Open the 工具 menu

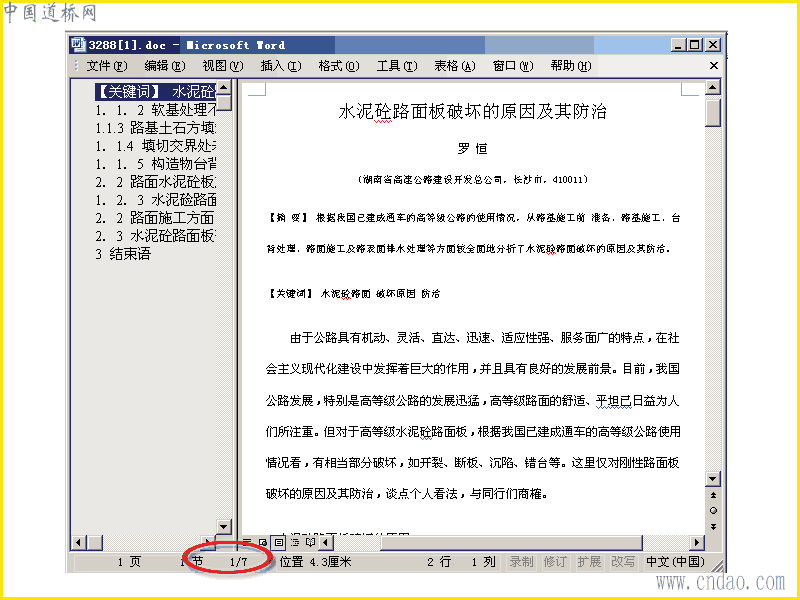pyautogui.click(x=397, y=66)
